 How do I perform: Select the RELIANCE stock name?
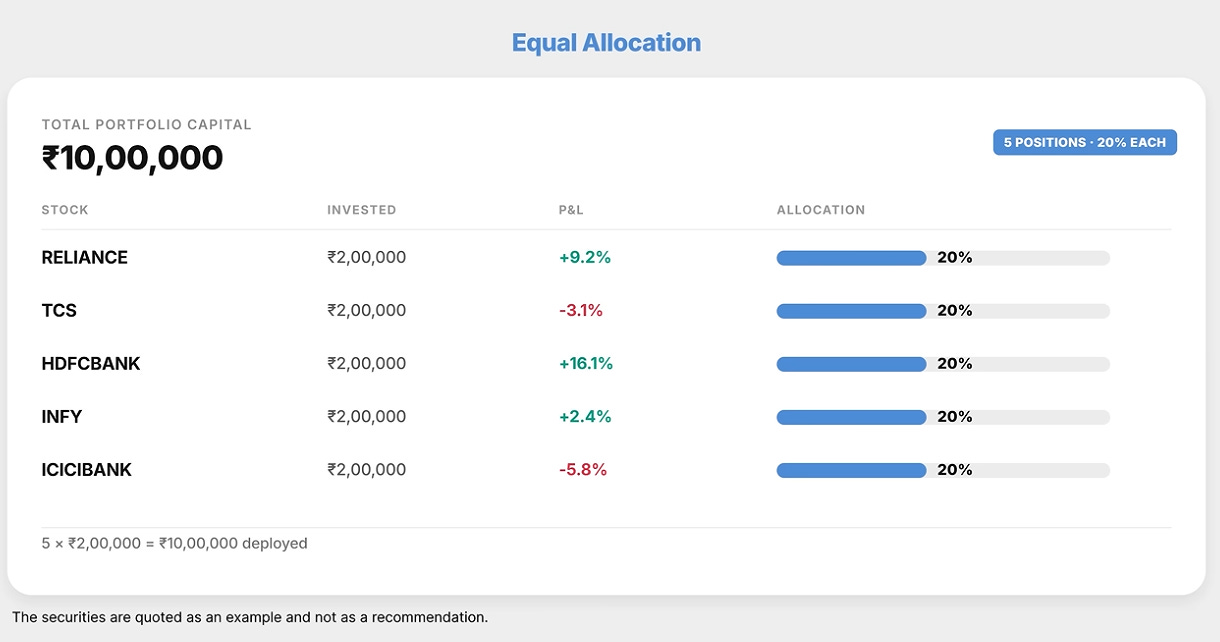click(x=85, y=258)
